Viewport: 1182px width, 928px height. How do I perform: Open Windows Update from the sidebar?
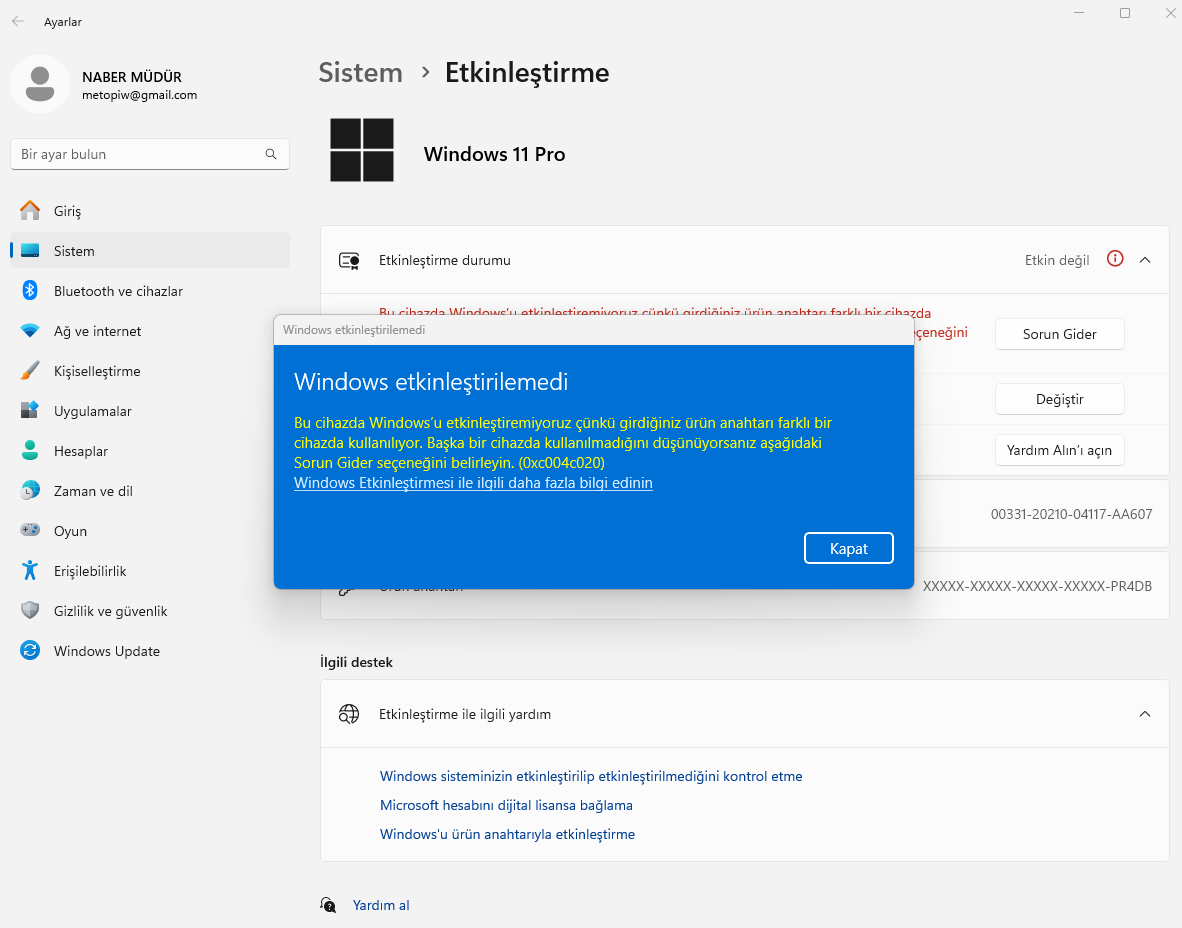[x=150, y=650]
